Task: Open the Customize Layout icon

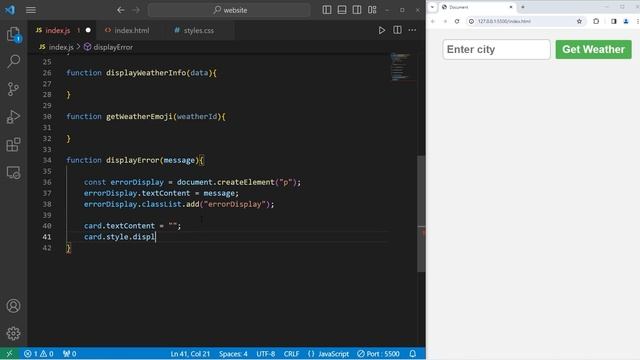Action: (372, 10)
